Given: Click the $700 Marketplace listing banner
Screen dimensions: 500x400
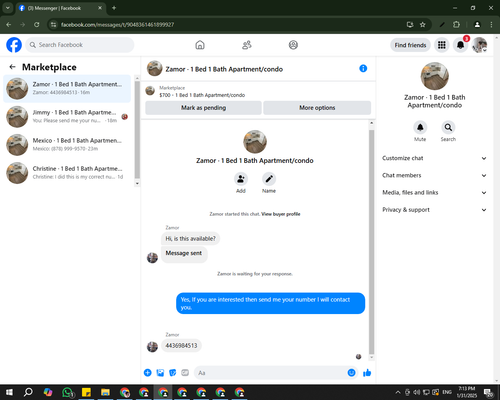Looking at the screenshot, I should tap(258, 91).
